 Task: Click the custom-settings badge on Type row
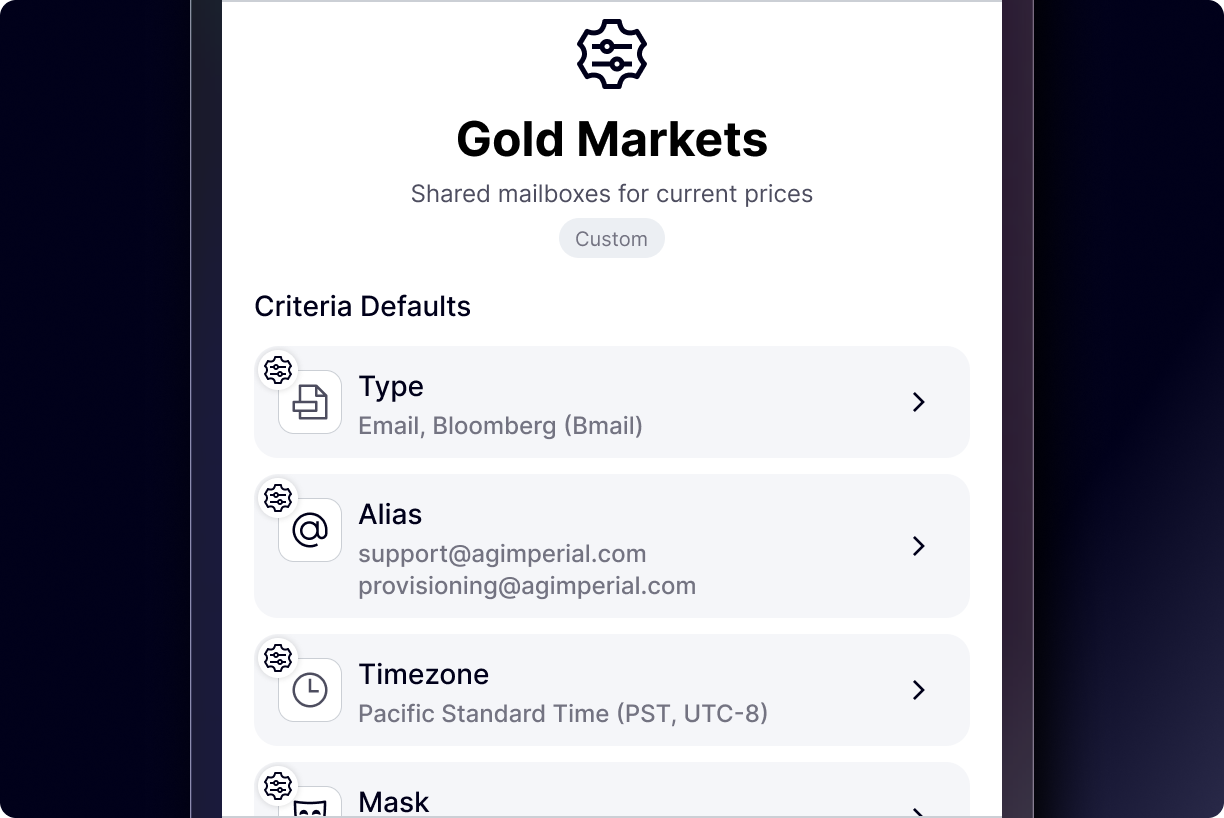(x=278, y=370)
